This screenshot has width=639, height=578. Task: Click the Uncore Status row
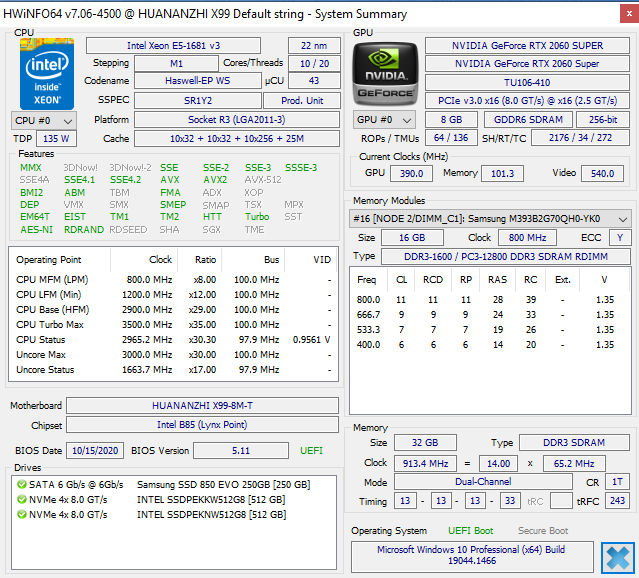tap(173, 370)
